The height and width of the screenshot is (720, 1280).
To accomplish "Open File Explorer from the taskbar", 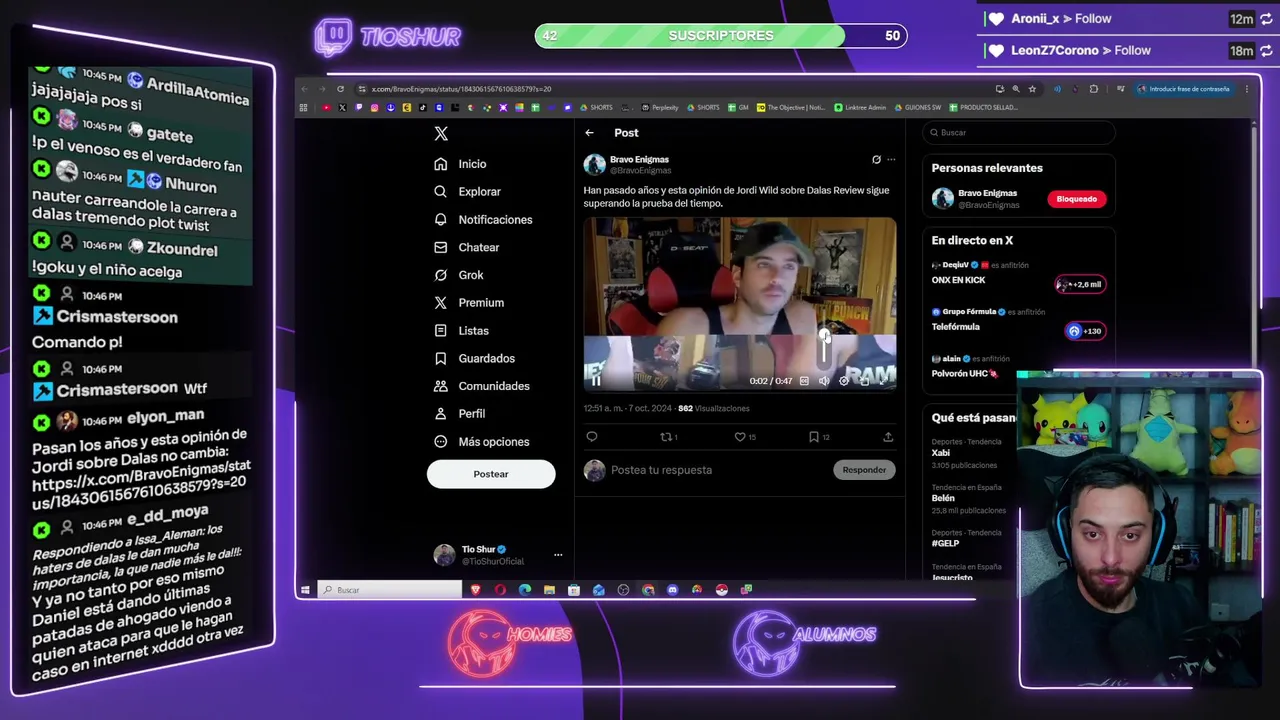I will (549, 590).
